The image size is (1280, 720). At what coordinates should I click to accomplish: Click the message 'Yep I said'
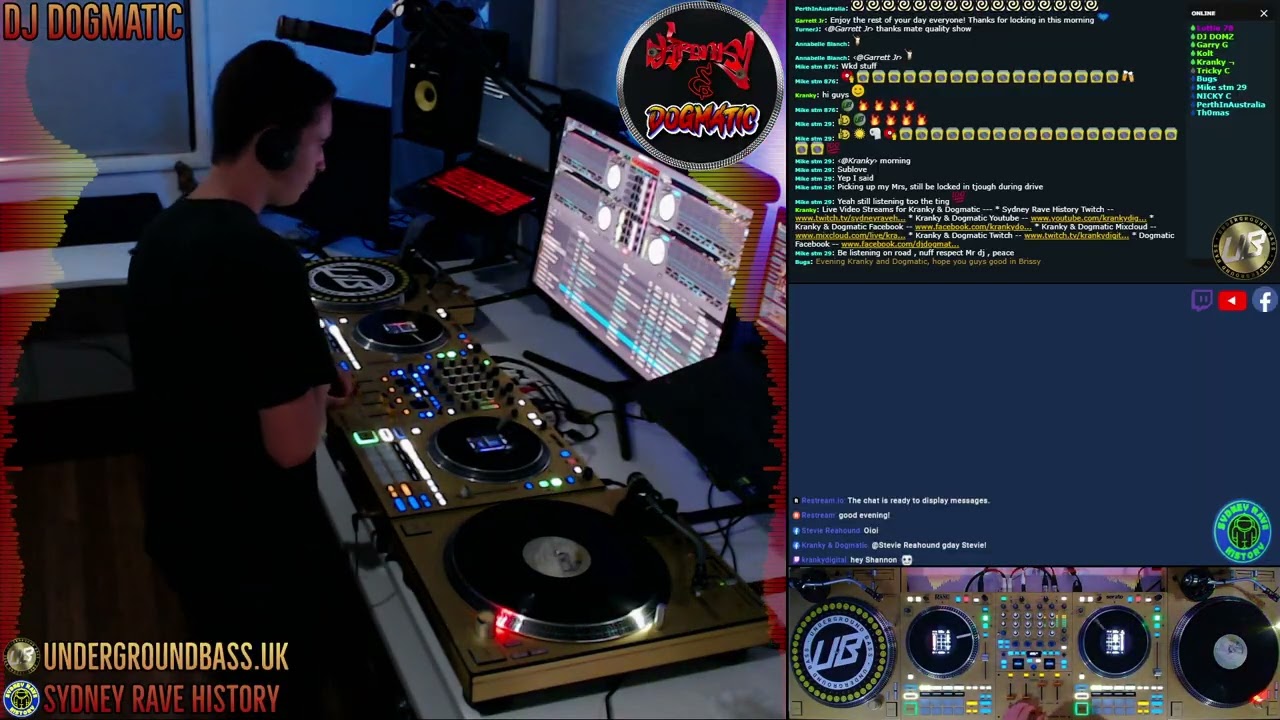point(855,178)
